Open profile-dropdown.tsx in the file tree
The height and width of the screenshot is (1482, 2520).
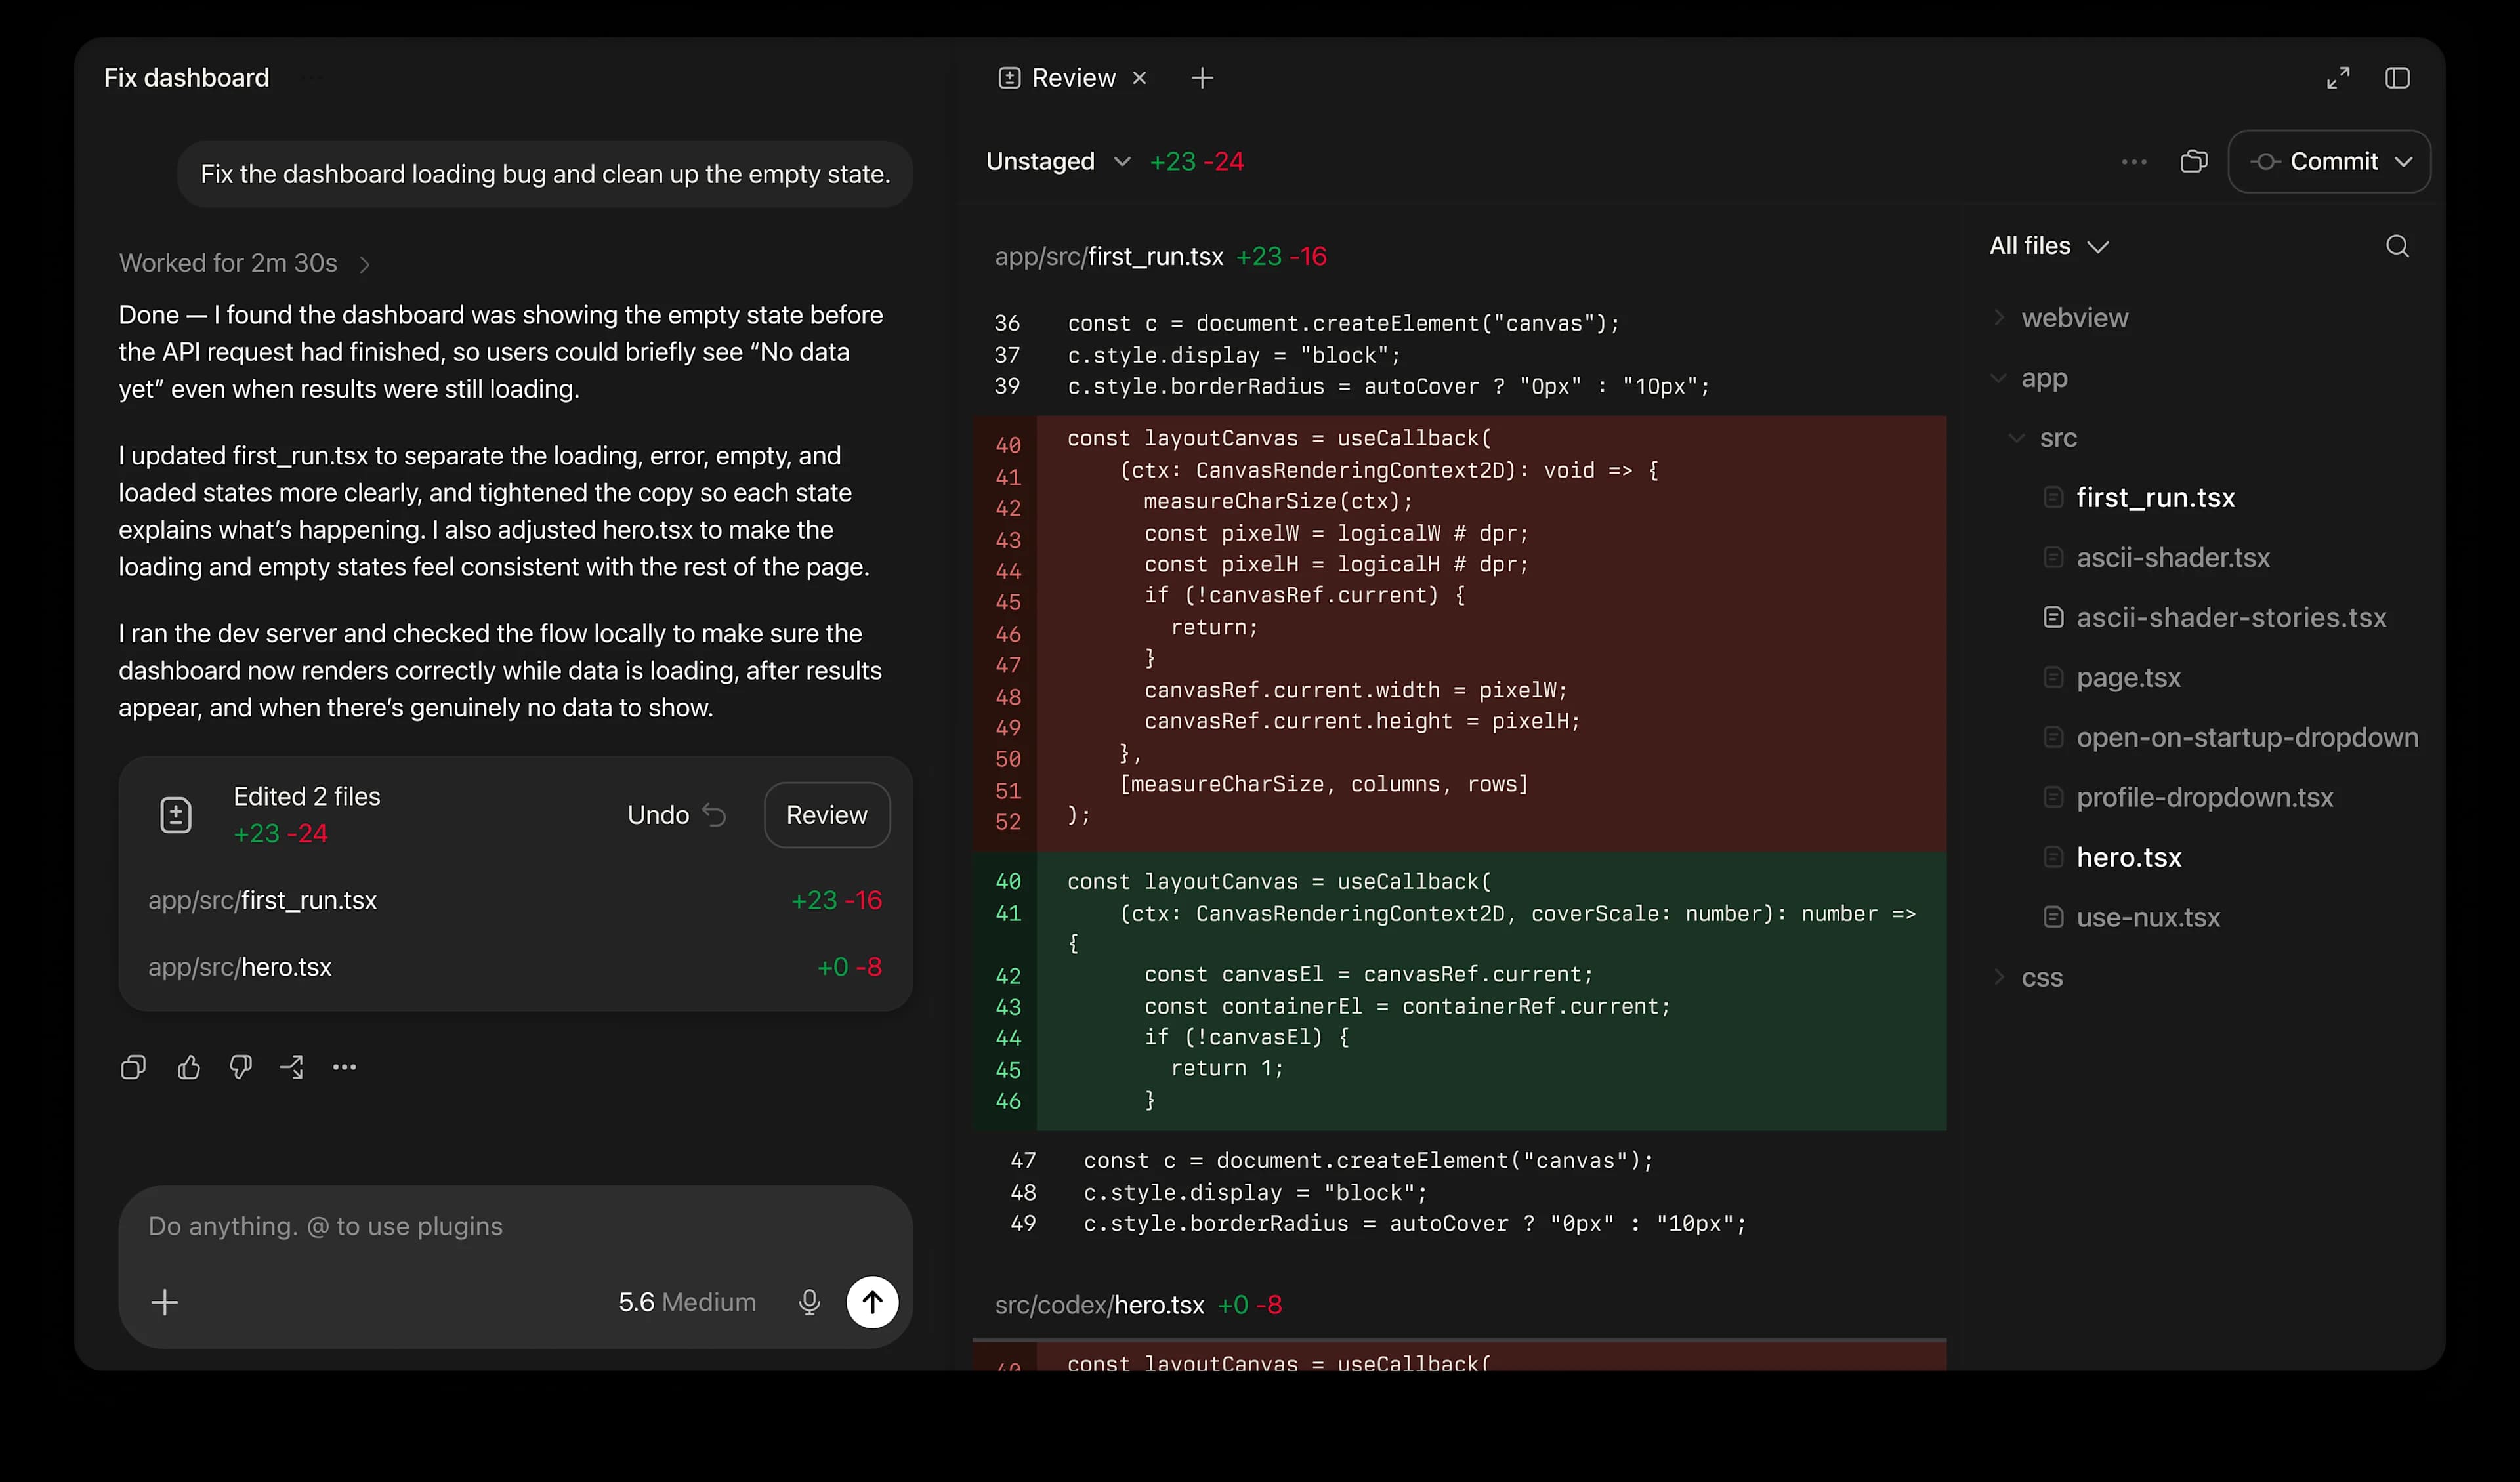coord(2204,798)
